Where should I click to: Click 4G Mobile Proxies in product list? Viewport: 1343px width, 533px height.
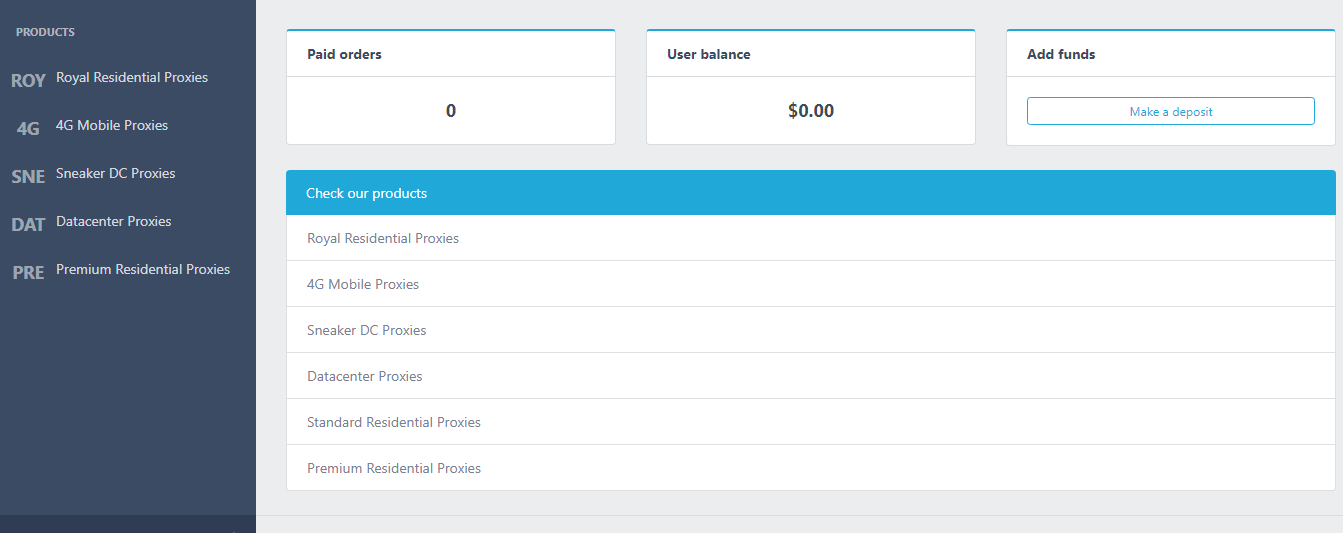point(363,284)
